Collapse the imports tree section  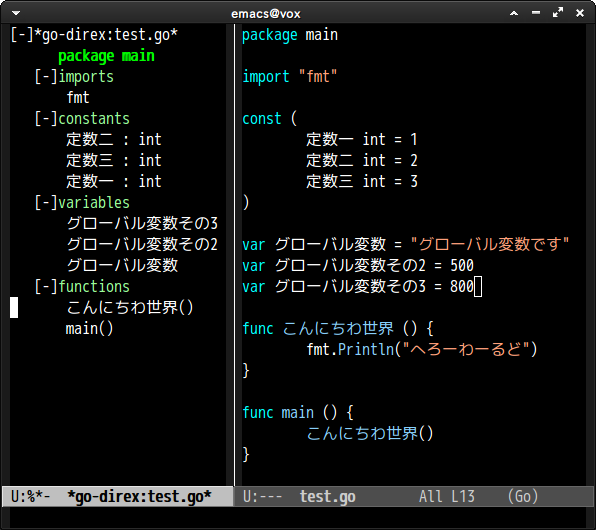[46, 77]
